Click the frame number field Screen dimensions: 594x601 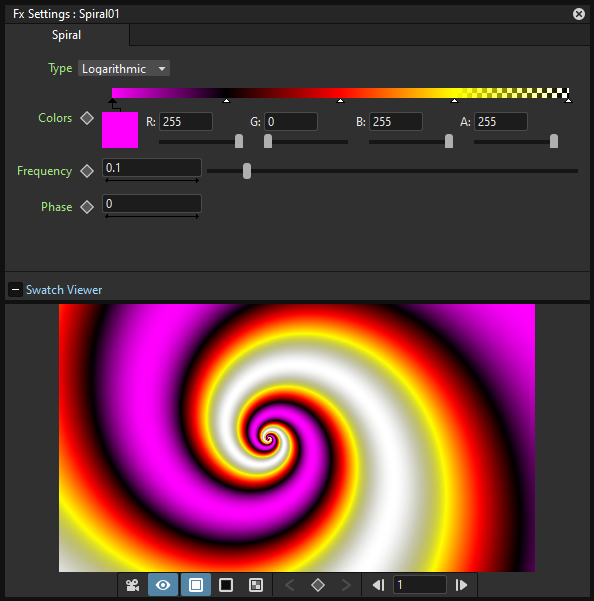point(420,585)
